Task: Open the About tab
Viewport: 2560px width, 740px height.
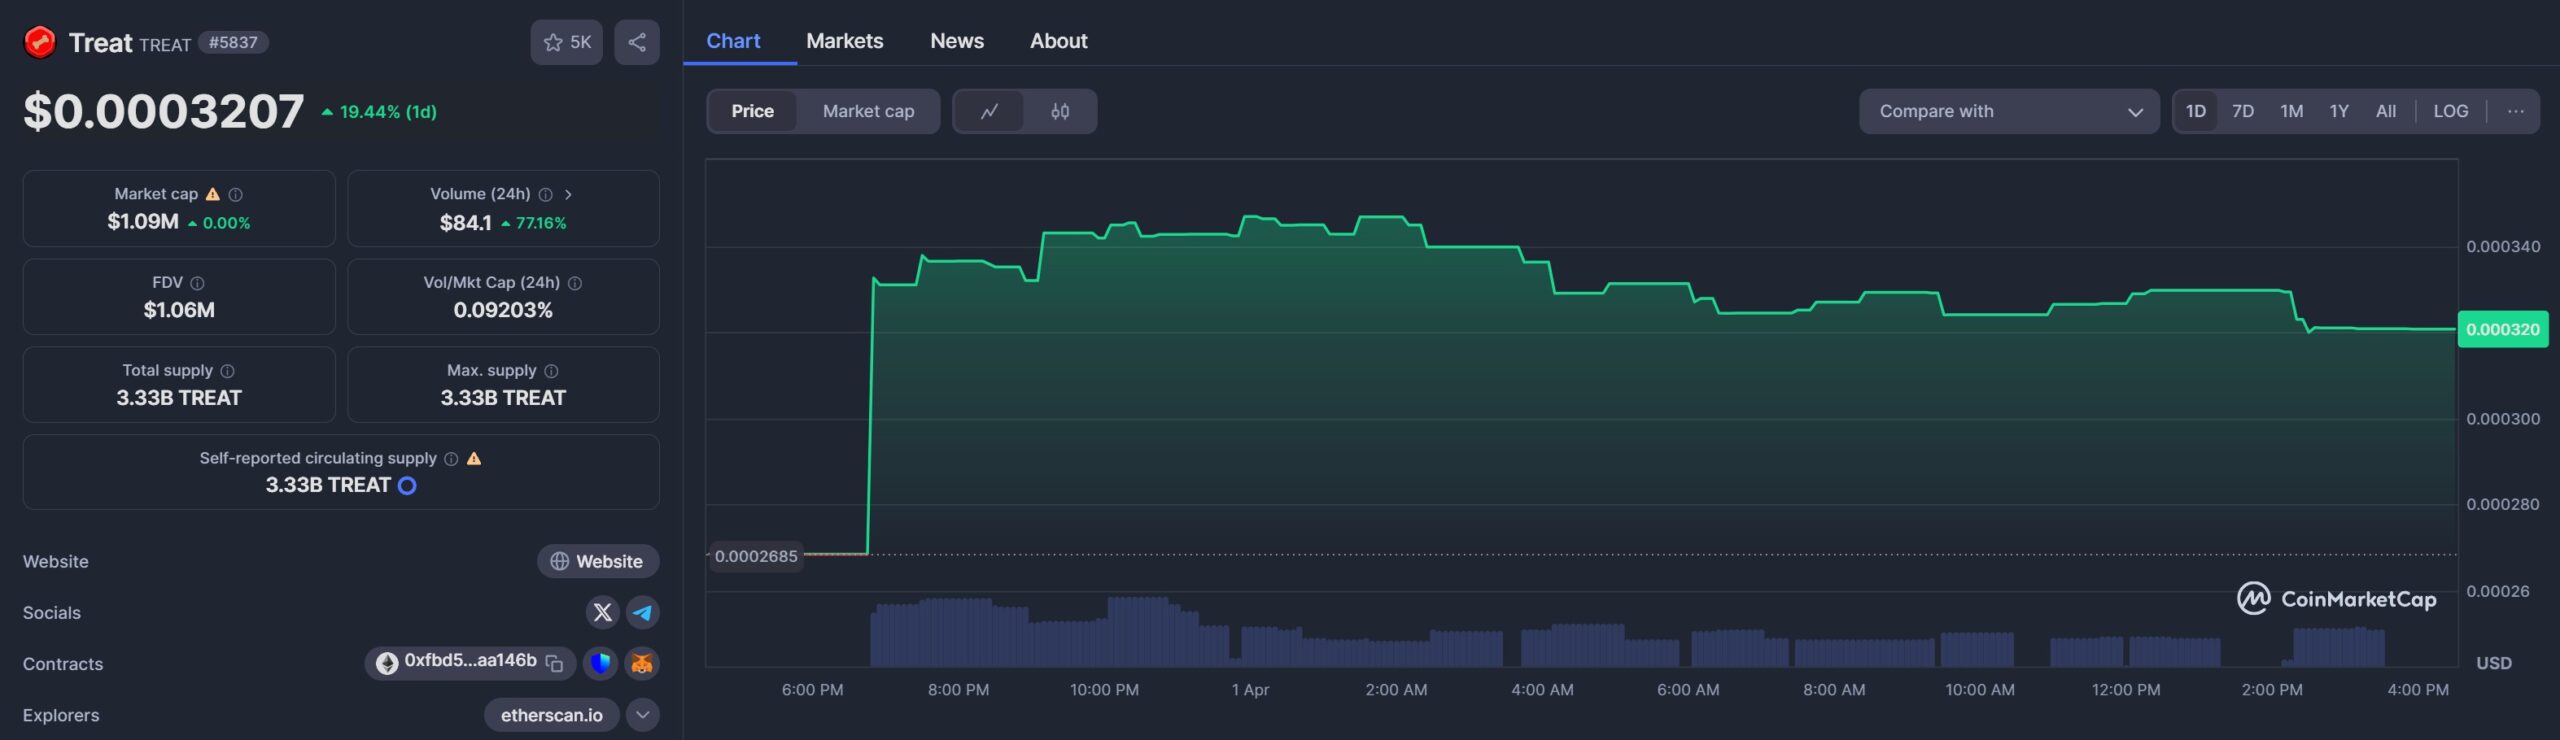Action: click(1059, 41)
